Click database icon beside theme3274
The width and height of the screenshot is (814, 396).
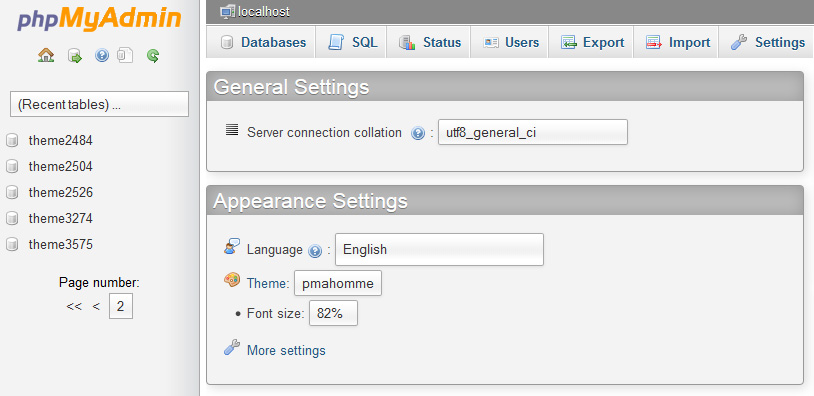click(12, 218)
